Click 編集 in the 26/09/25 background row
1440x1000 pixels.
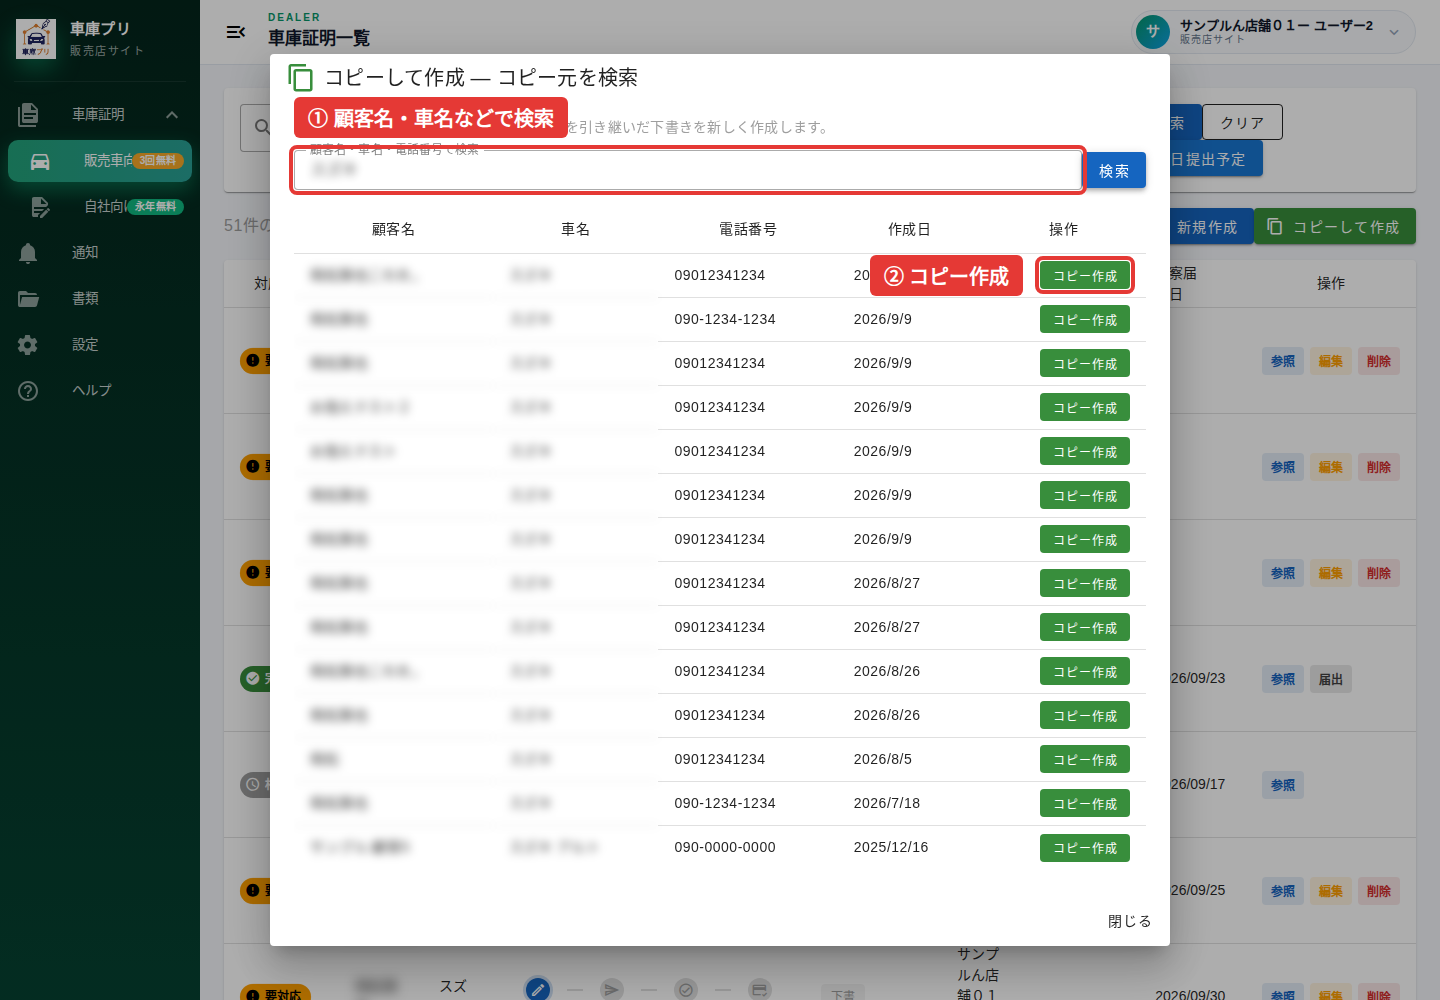tap(1331, 891)
